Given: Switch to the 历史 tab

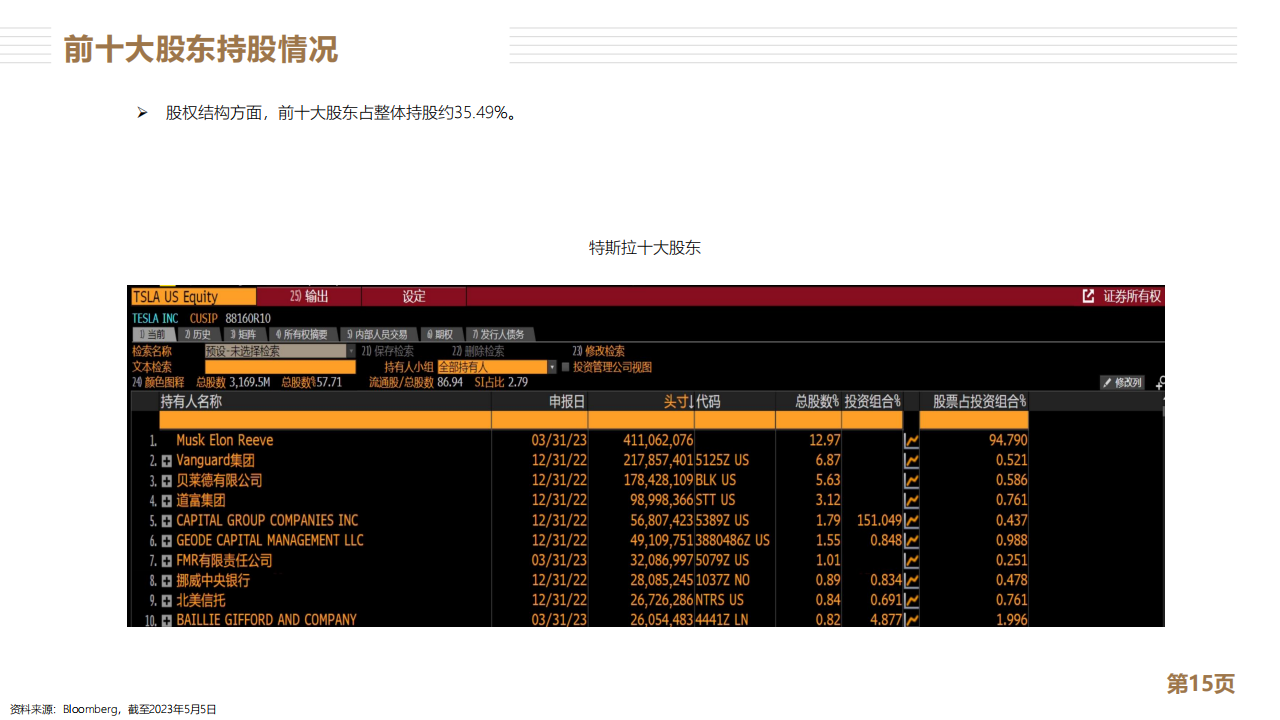Looking at the screenshot, I should (198, 334).
